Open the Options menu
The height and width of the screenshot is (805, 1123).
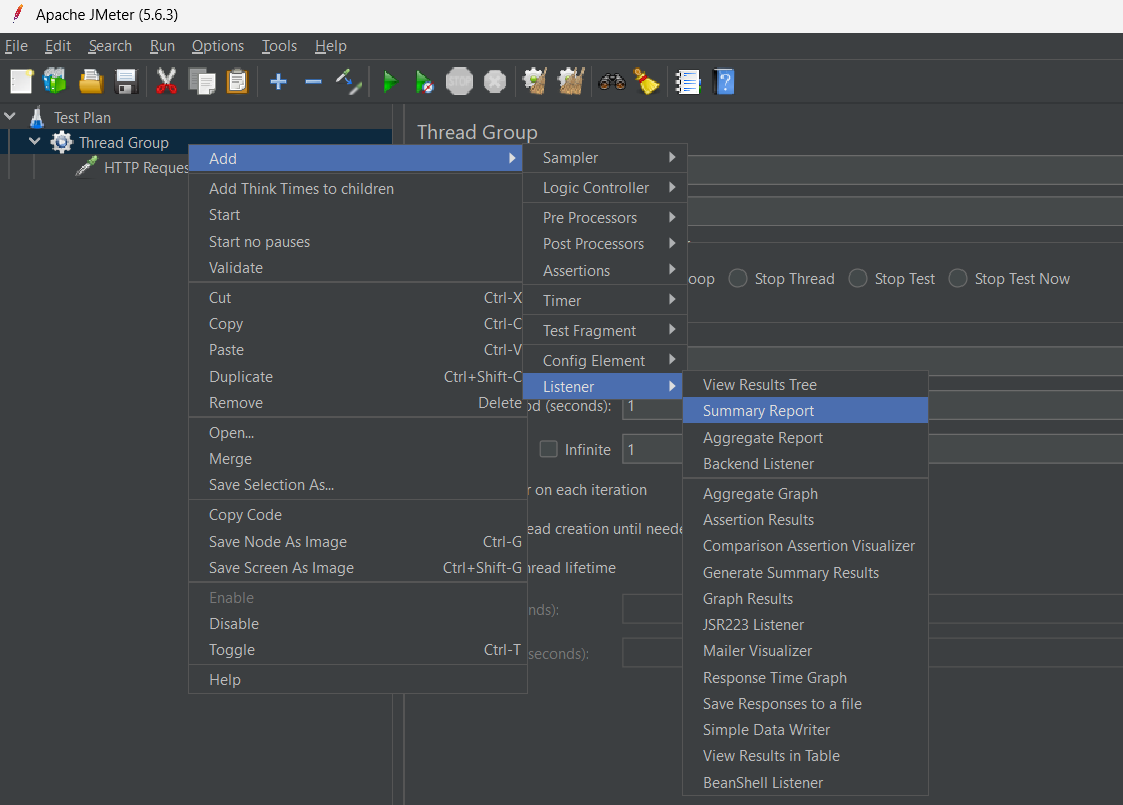point(218,46)
